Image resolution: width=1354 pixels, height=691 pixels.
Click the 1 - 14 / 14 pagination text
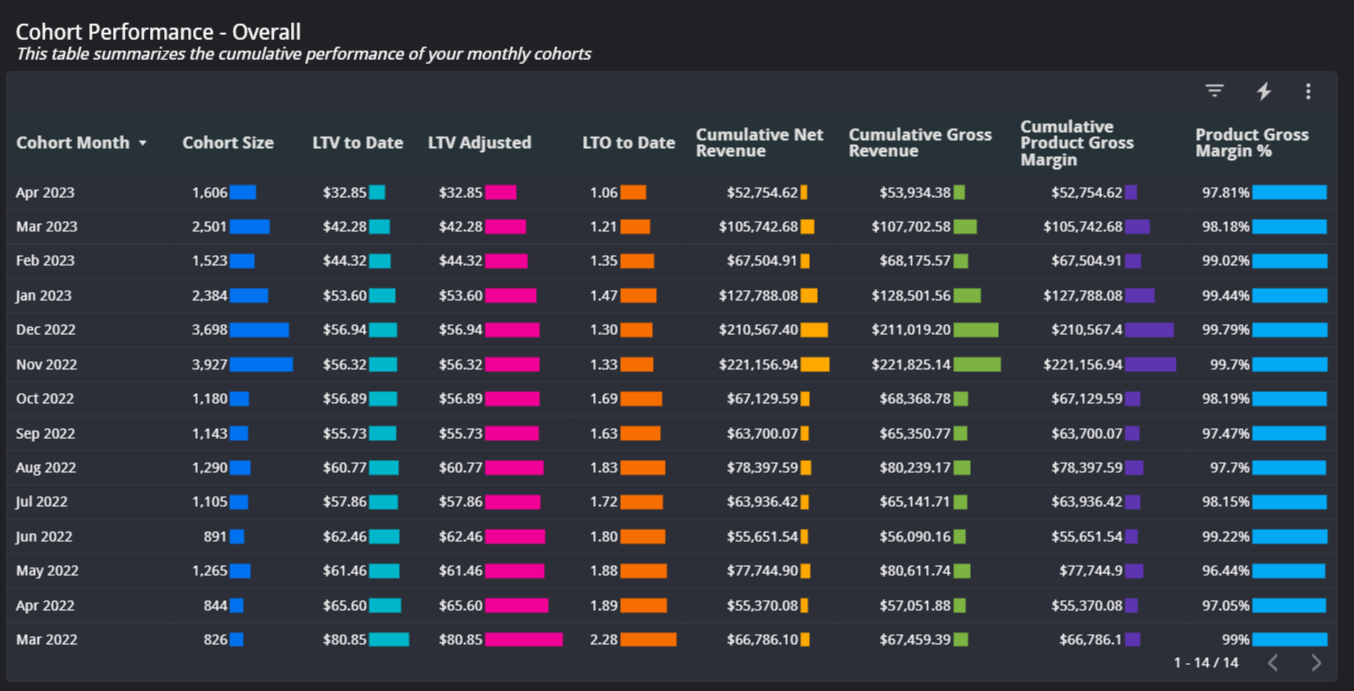pos(1206,662)
